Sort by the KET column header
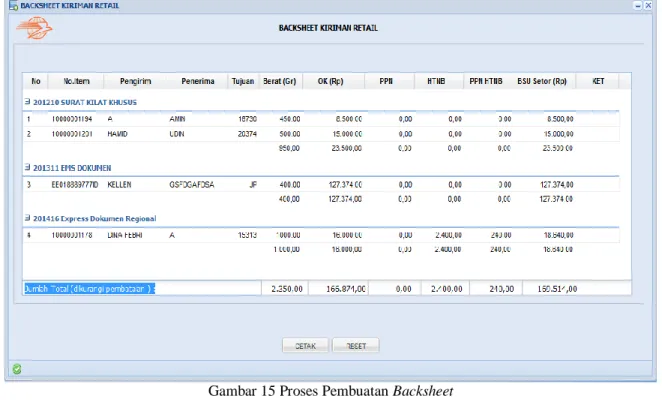Screen dimensions: 662x402 [598, 81]
